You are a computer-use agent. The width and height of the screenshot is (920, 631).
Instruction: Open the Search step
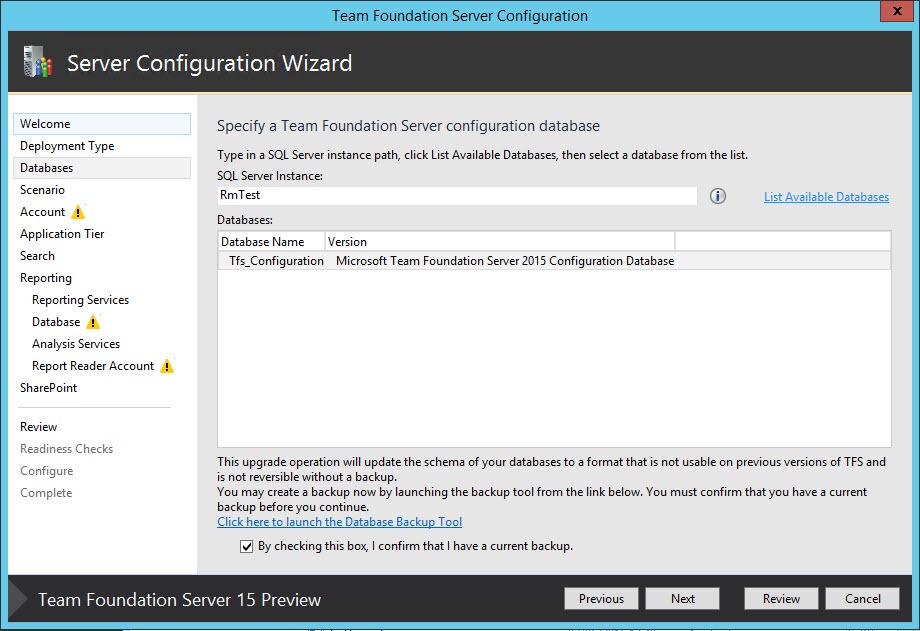point(37,256)
